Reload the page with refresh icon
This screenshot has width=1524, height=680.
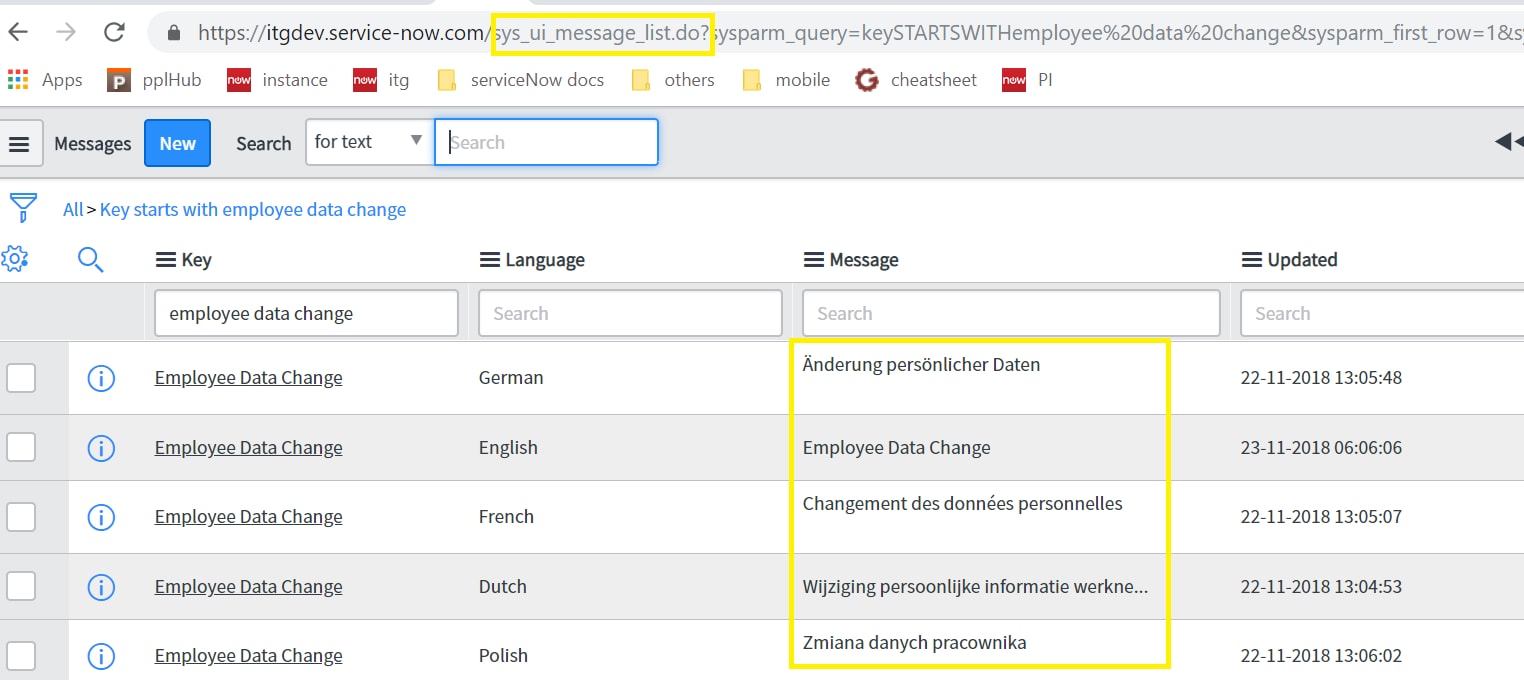coord(114,32)
